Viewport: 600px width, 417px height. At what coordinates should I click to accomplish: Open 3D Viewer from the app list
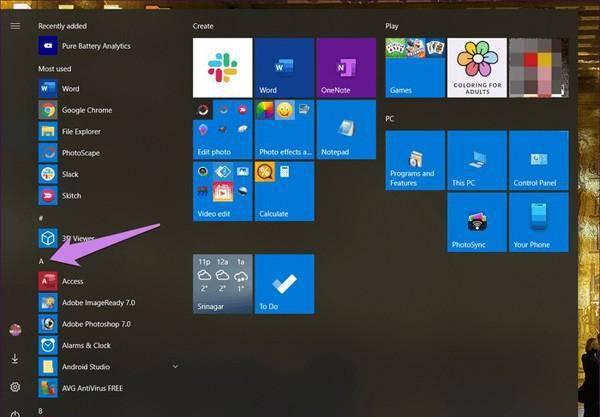109,238
